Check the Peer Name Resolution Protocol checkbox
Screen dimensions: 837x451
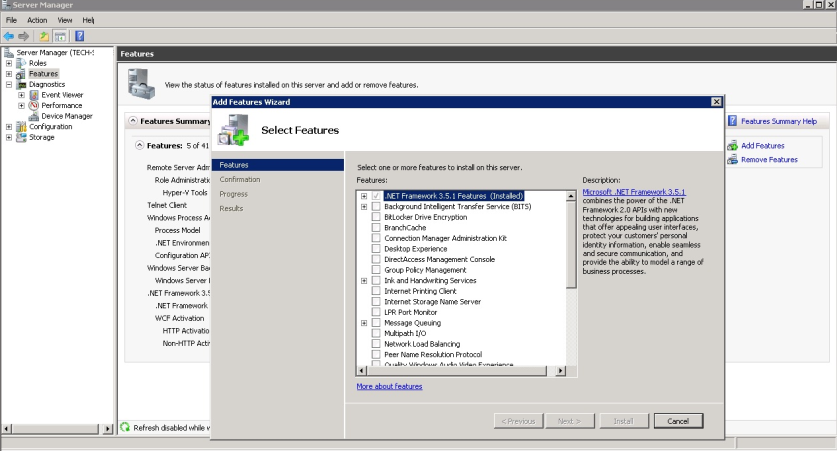click(376, 354)
